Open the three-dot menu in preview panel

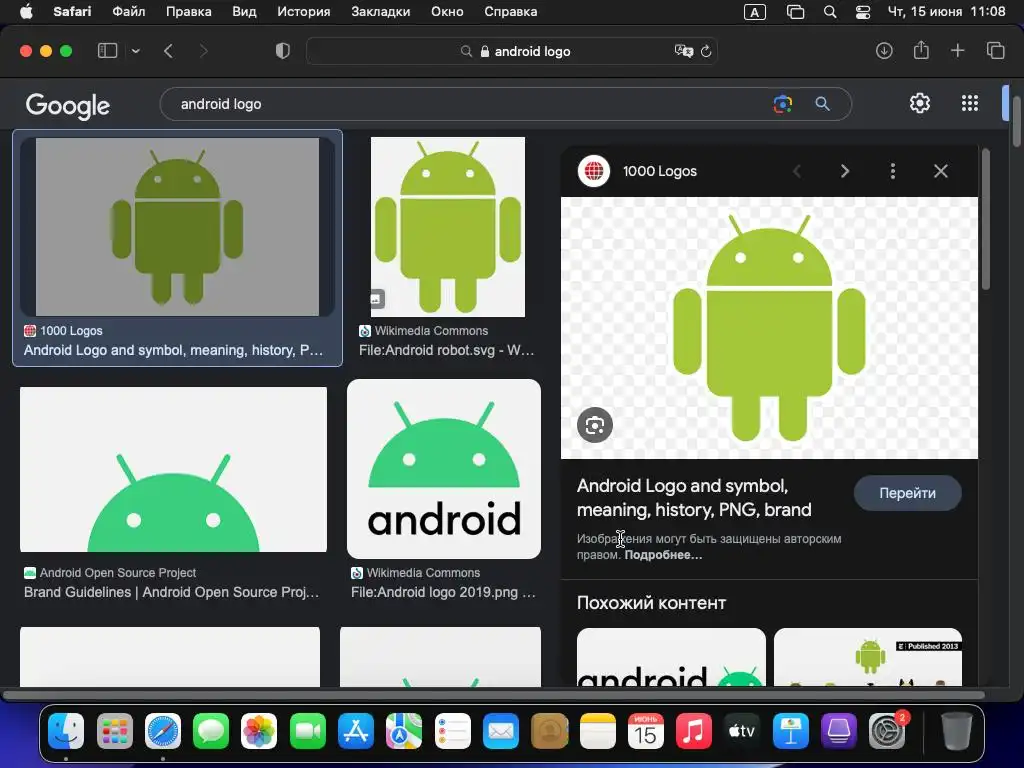[893, 171]
